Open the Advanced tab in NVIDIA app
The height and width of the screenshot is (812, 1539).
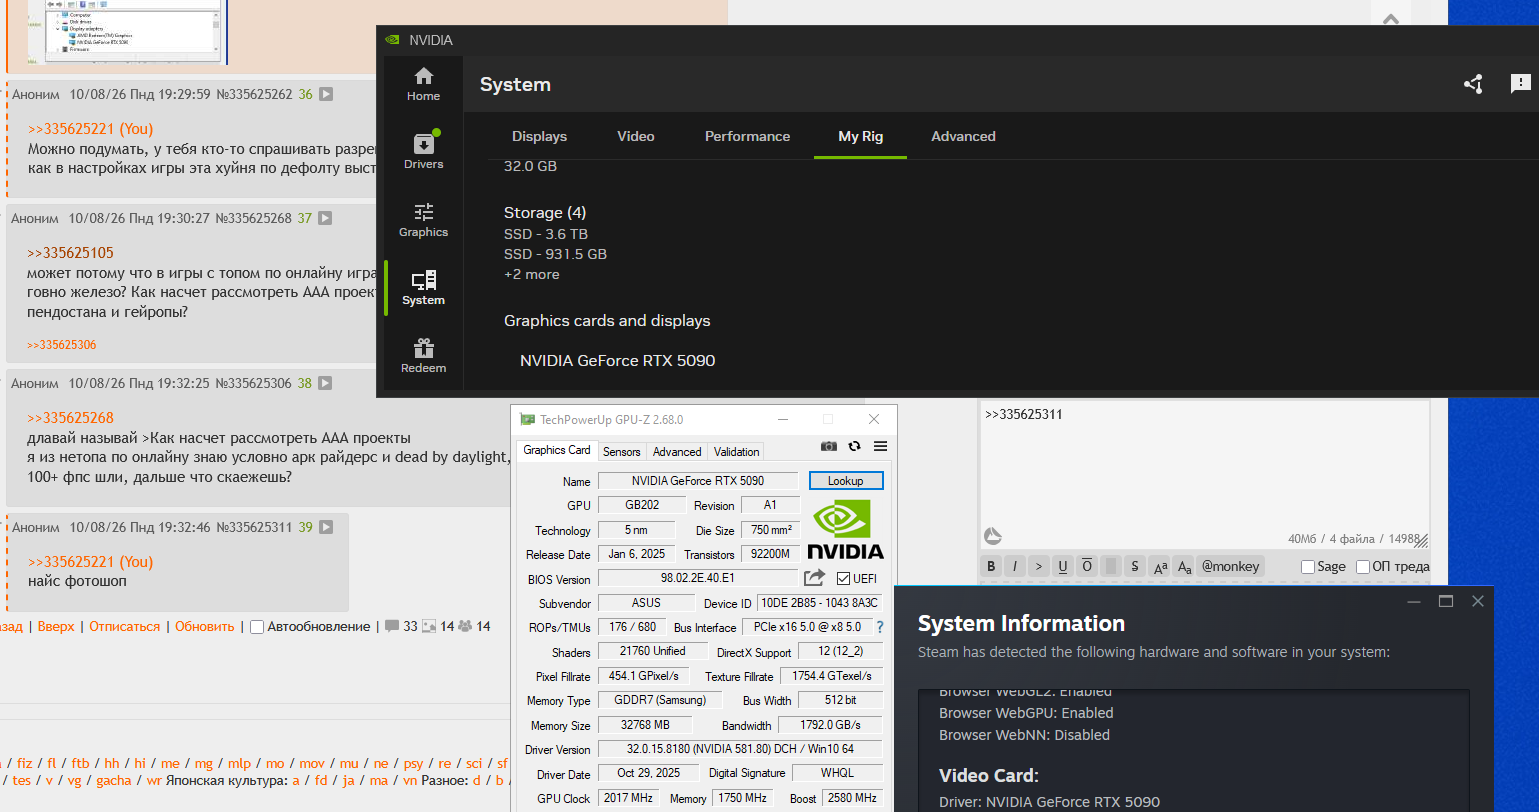(x=963, y=136)
